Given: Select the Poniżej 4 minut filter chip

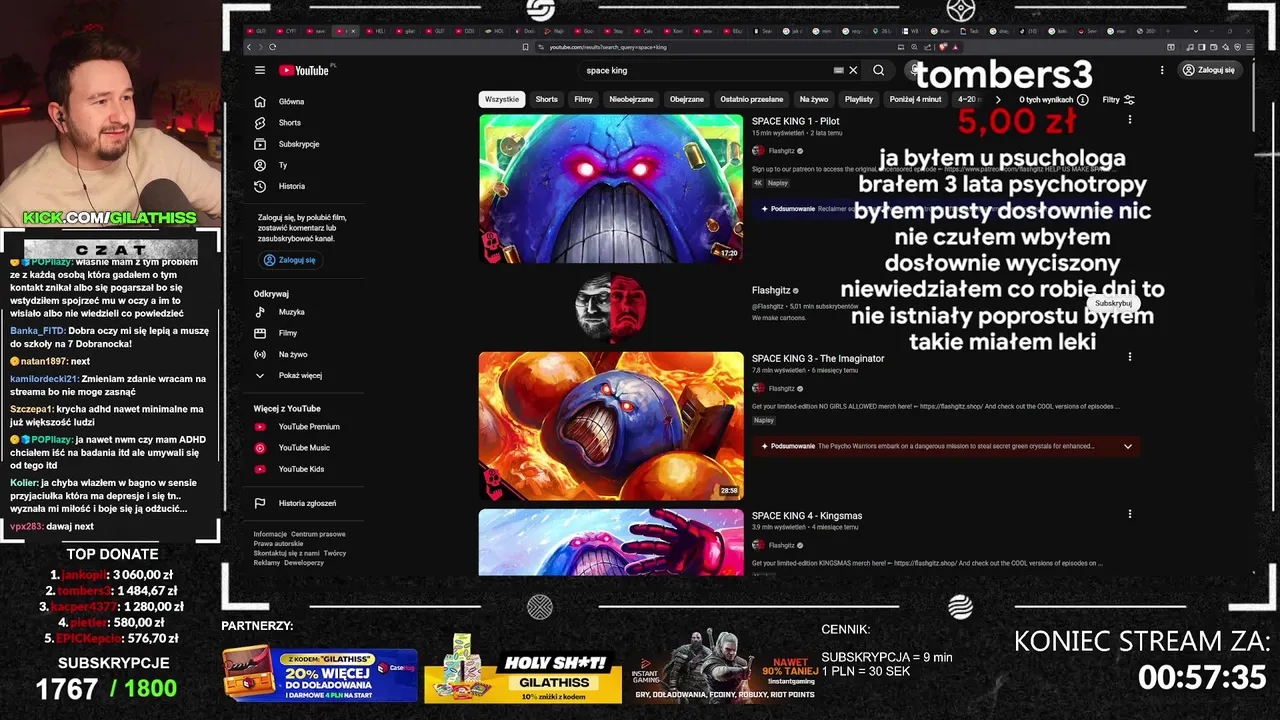Looking at the screenshot, I should coord(915,99).
